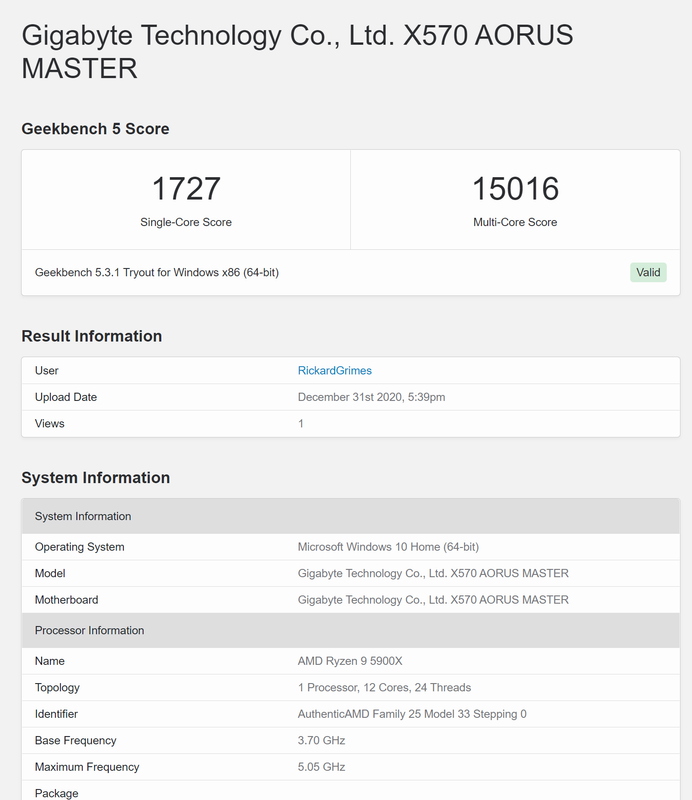The image size is (692, 800).
Task: Click the gray System Information table header
Action: point(351,516)
